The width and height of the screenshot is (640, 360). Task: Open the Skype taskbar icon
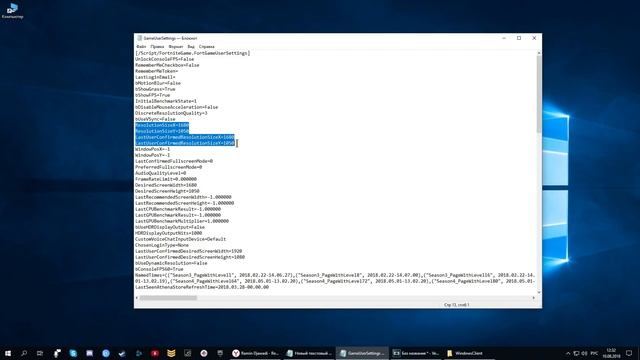click(x=73, y=353)
